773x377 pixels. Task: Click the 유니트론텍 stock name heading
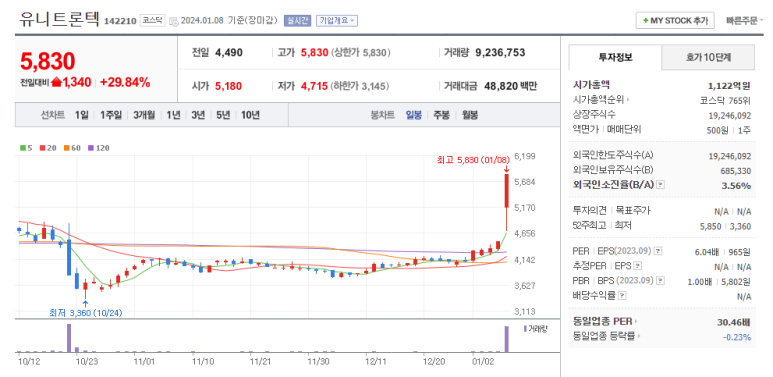pos(60,19)
